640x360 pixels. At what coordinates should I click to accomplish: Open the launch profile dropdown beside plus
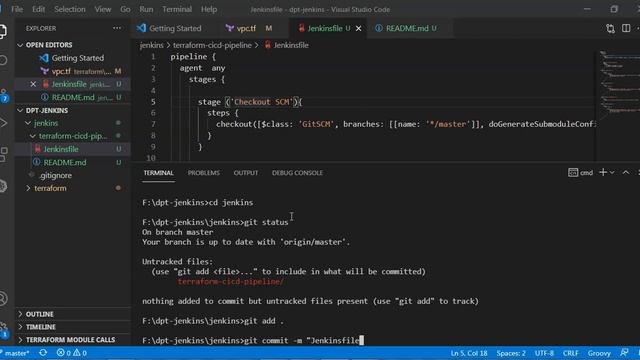pyautogui.click(x=612, y=173)
